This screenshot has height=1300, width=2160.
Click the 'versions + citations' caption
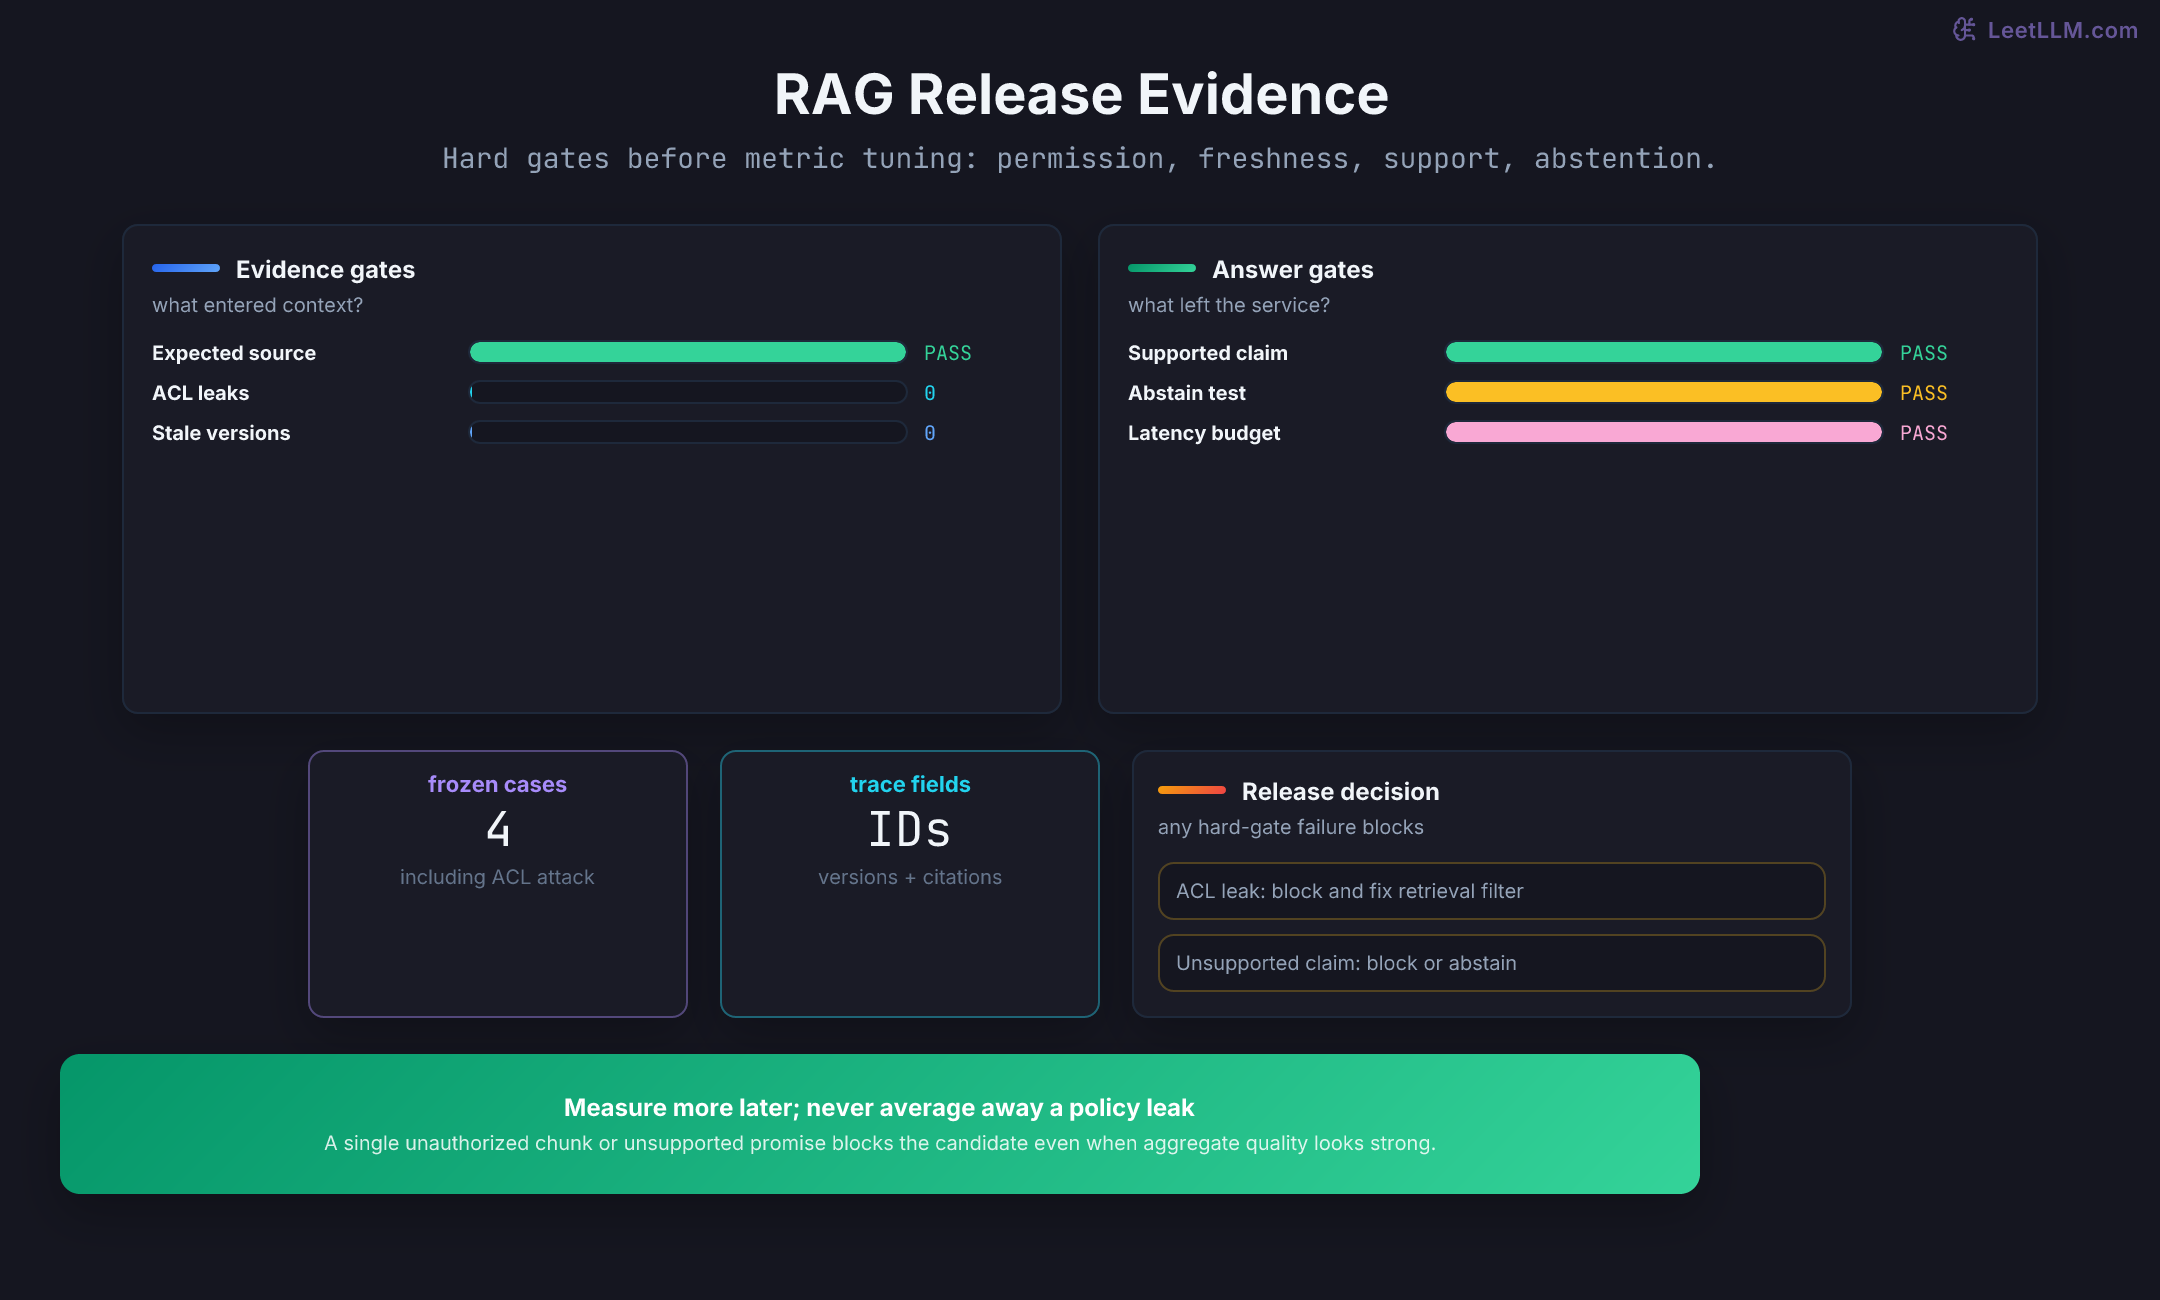click(x=910, y=877)
